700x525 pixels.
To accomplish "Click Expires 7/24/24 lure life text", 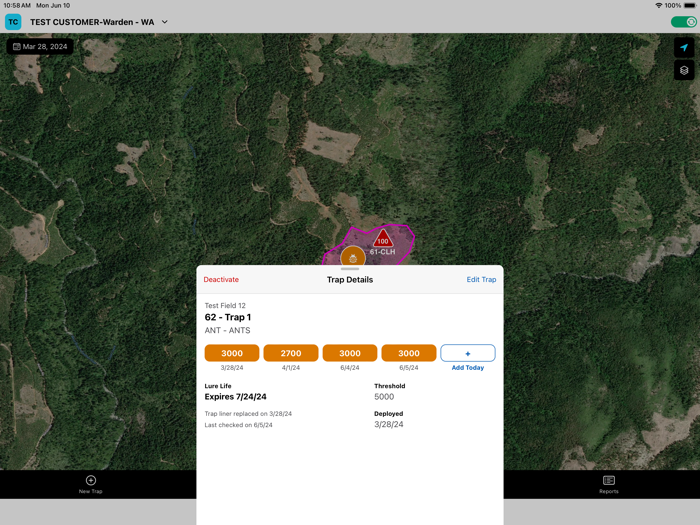I will [235, 396].
